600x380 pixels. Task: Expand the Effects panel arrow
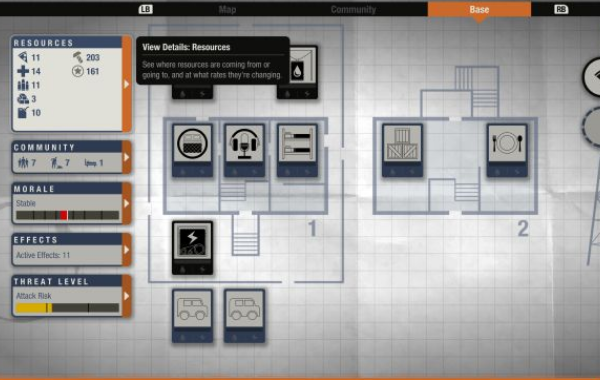pyautogui.click(x=127, y=250)
